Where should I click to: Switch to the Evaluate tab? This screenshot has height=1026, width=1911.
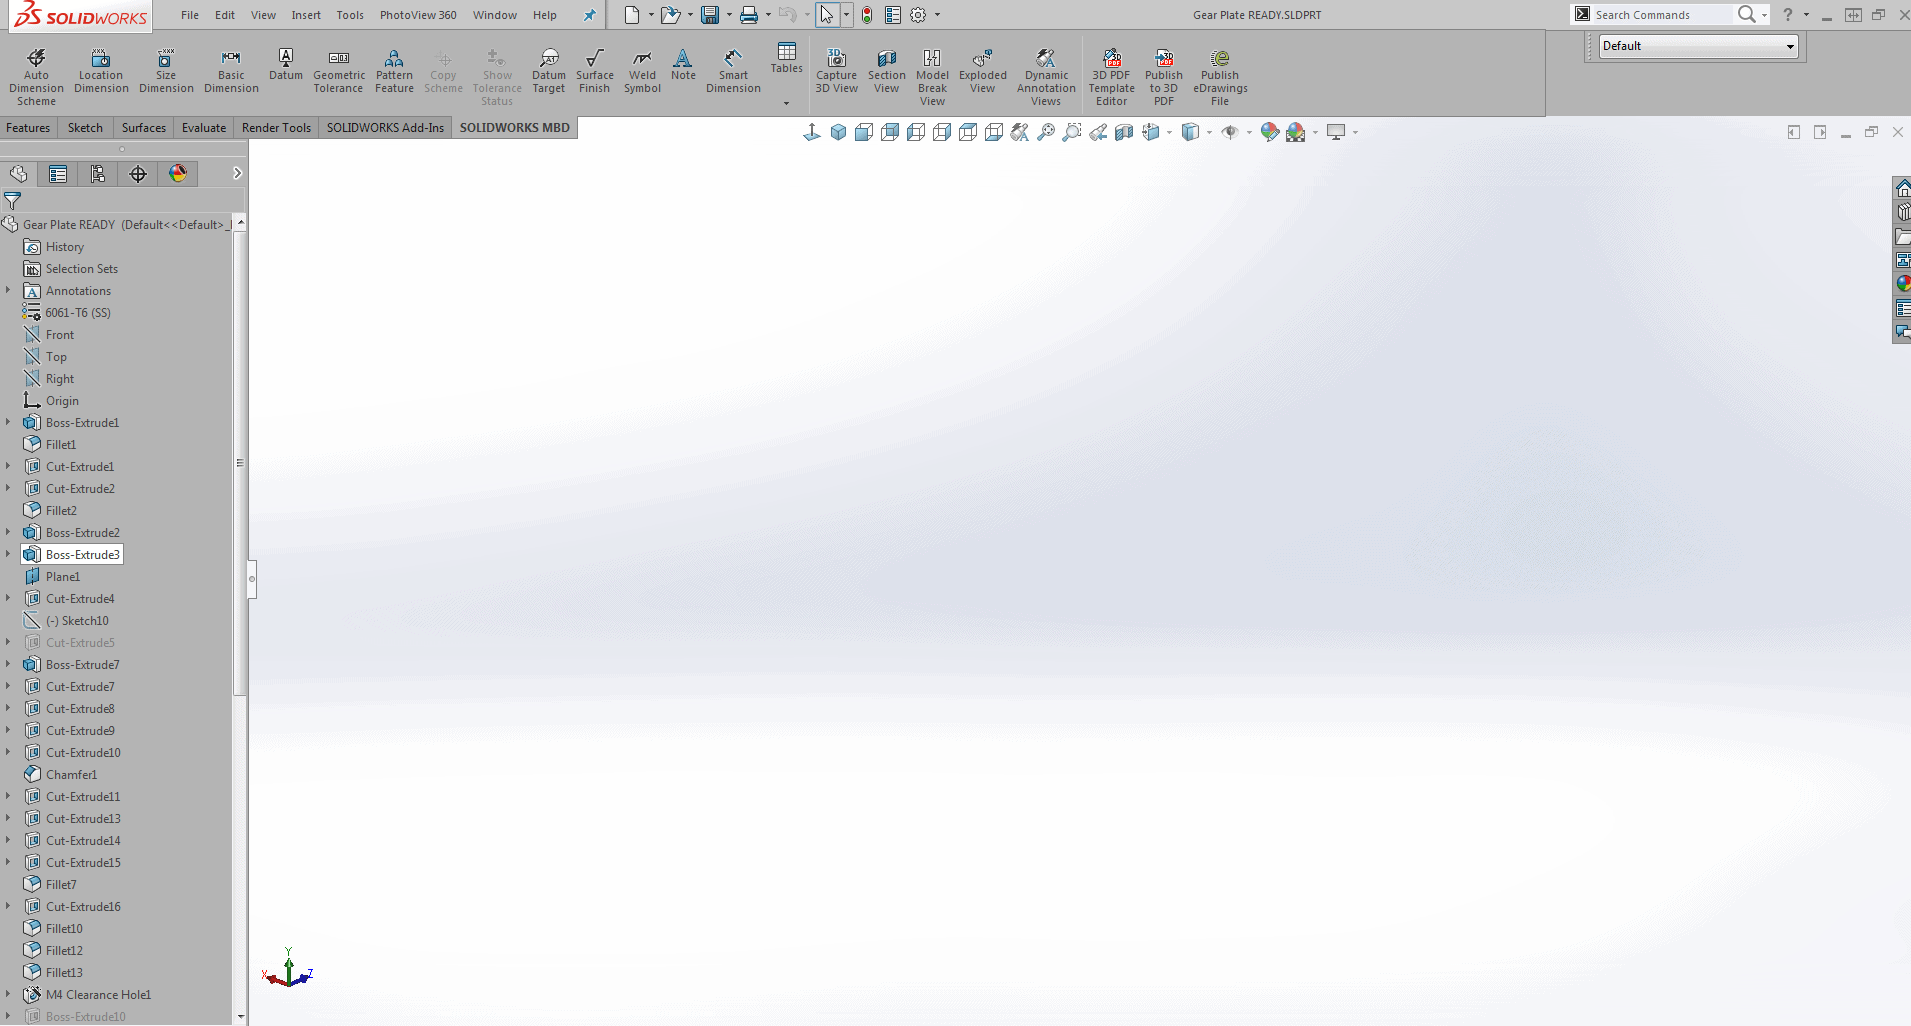204,128
